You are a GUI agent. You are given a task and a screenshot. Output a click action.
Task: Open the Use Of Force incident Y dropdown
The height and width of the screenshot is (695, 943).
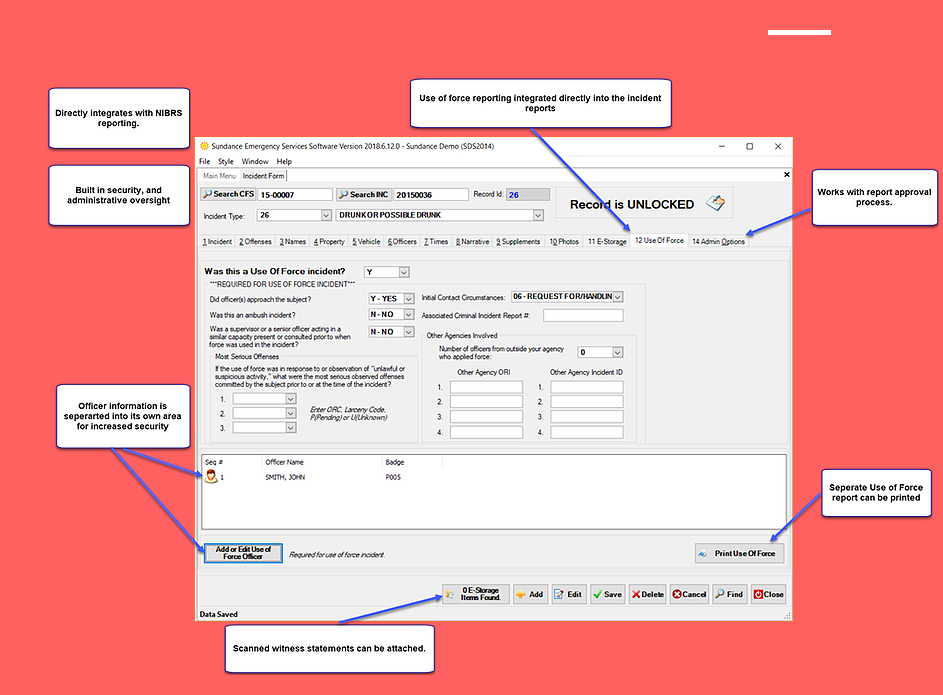pos(404,272)
